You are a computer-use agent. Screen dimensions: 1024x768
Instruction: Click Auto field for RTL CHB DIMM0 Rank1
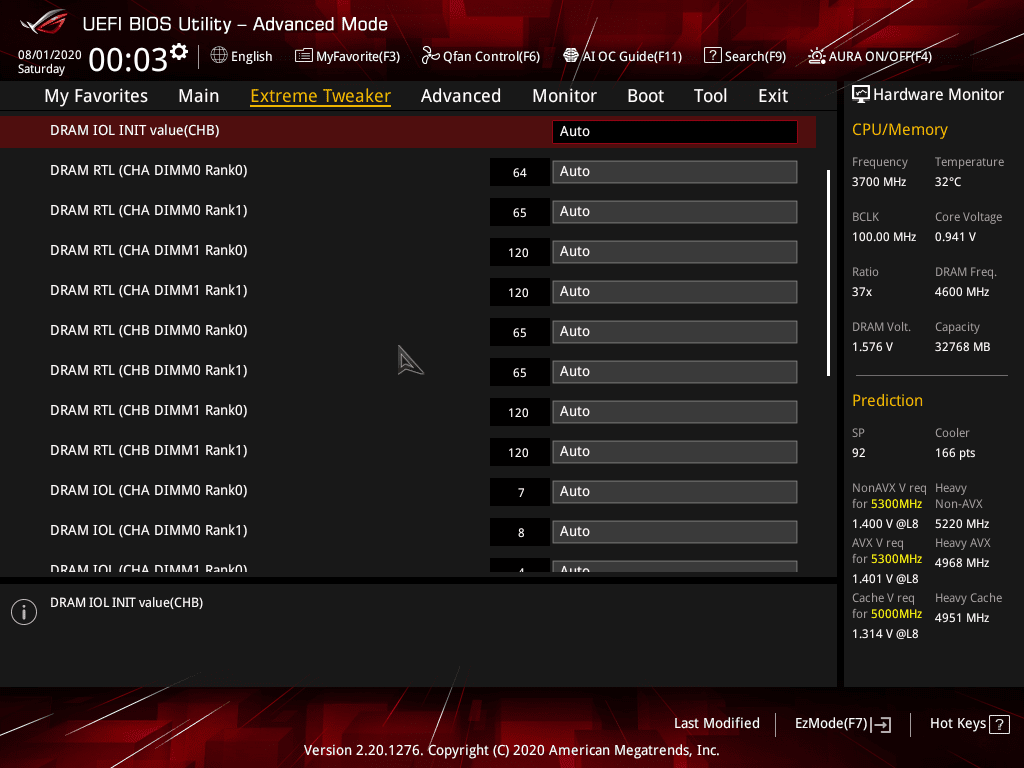point(675,372)
